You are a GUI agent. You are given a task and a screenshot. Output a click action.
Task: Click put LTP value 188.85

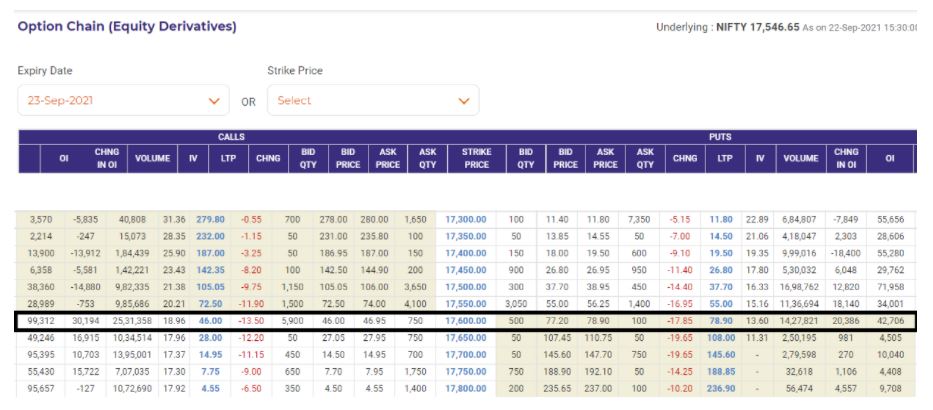click(x=719, y=371)
